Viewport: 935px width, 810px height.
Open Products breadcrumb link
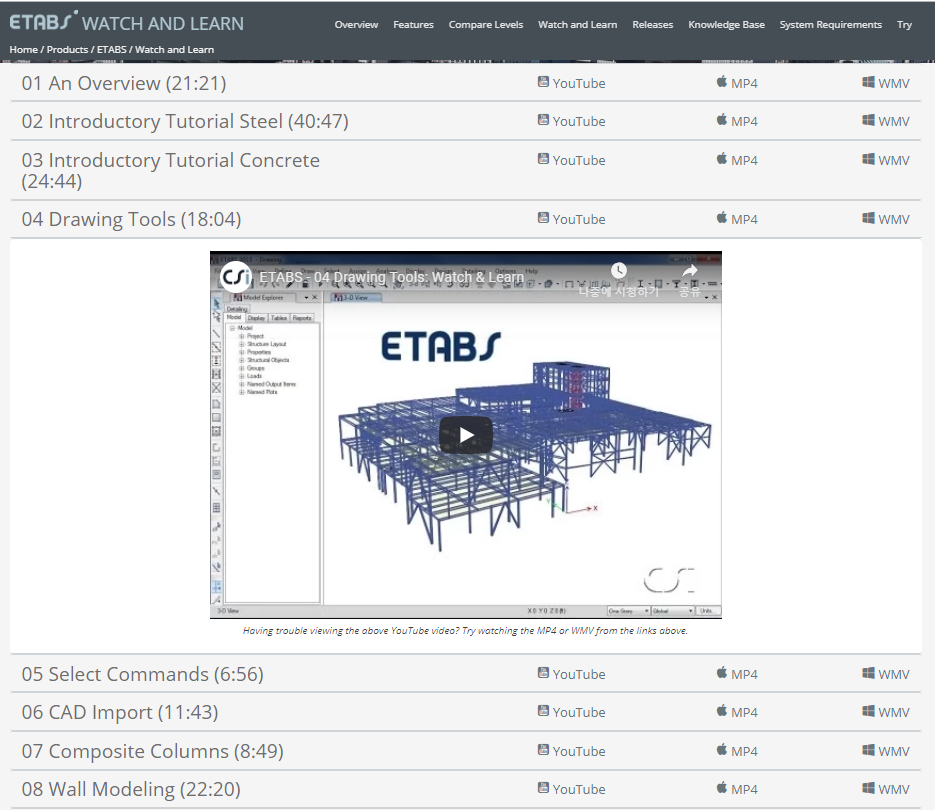[x=67, y=50]
